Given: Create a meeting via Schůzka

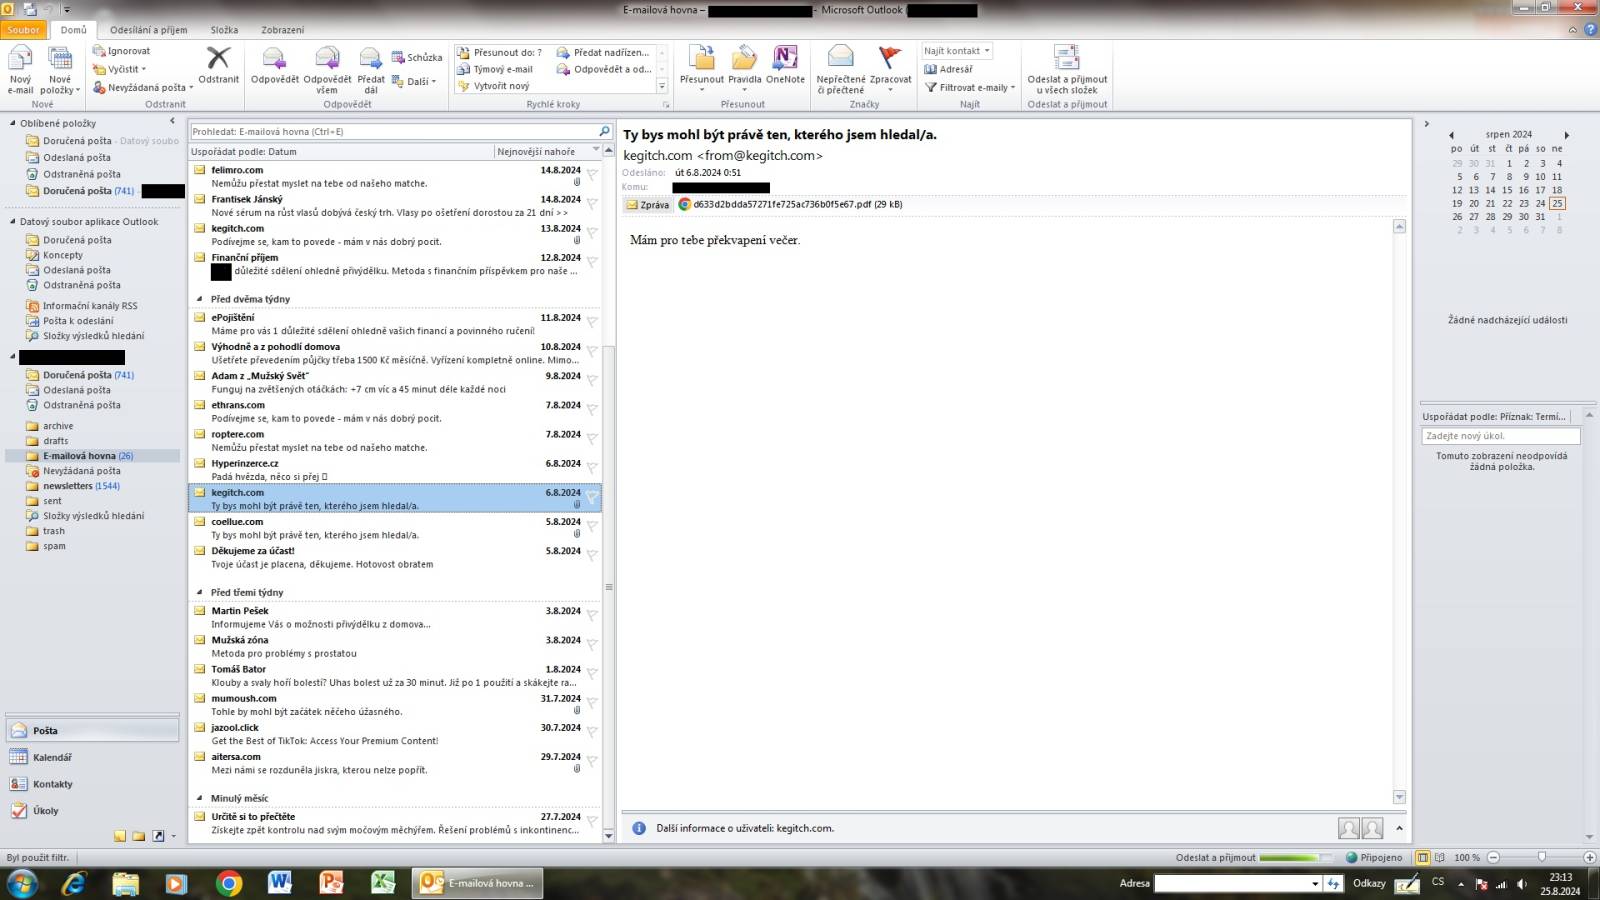Looking at the screenshot, I should 417,57.
